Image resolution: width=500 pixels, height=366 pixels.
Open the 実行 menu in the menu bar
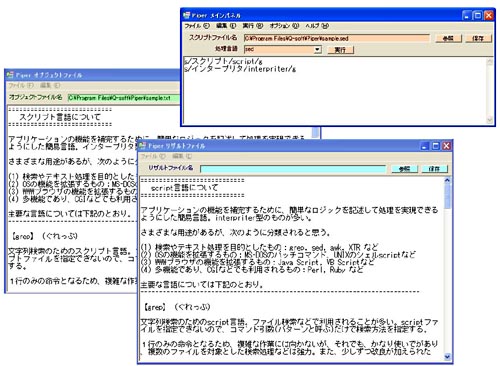[x=252, y=26]
